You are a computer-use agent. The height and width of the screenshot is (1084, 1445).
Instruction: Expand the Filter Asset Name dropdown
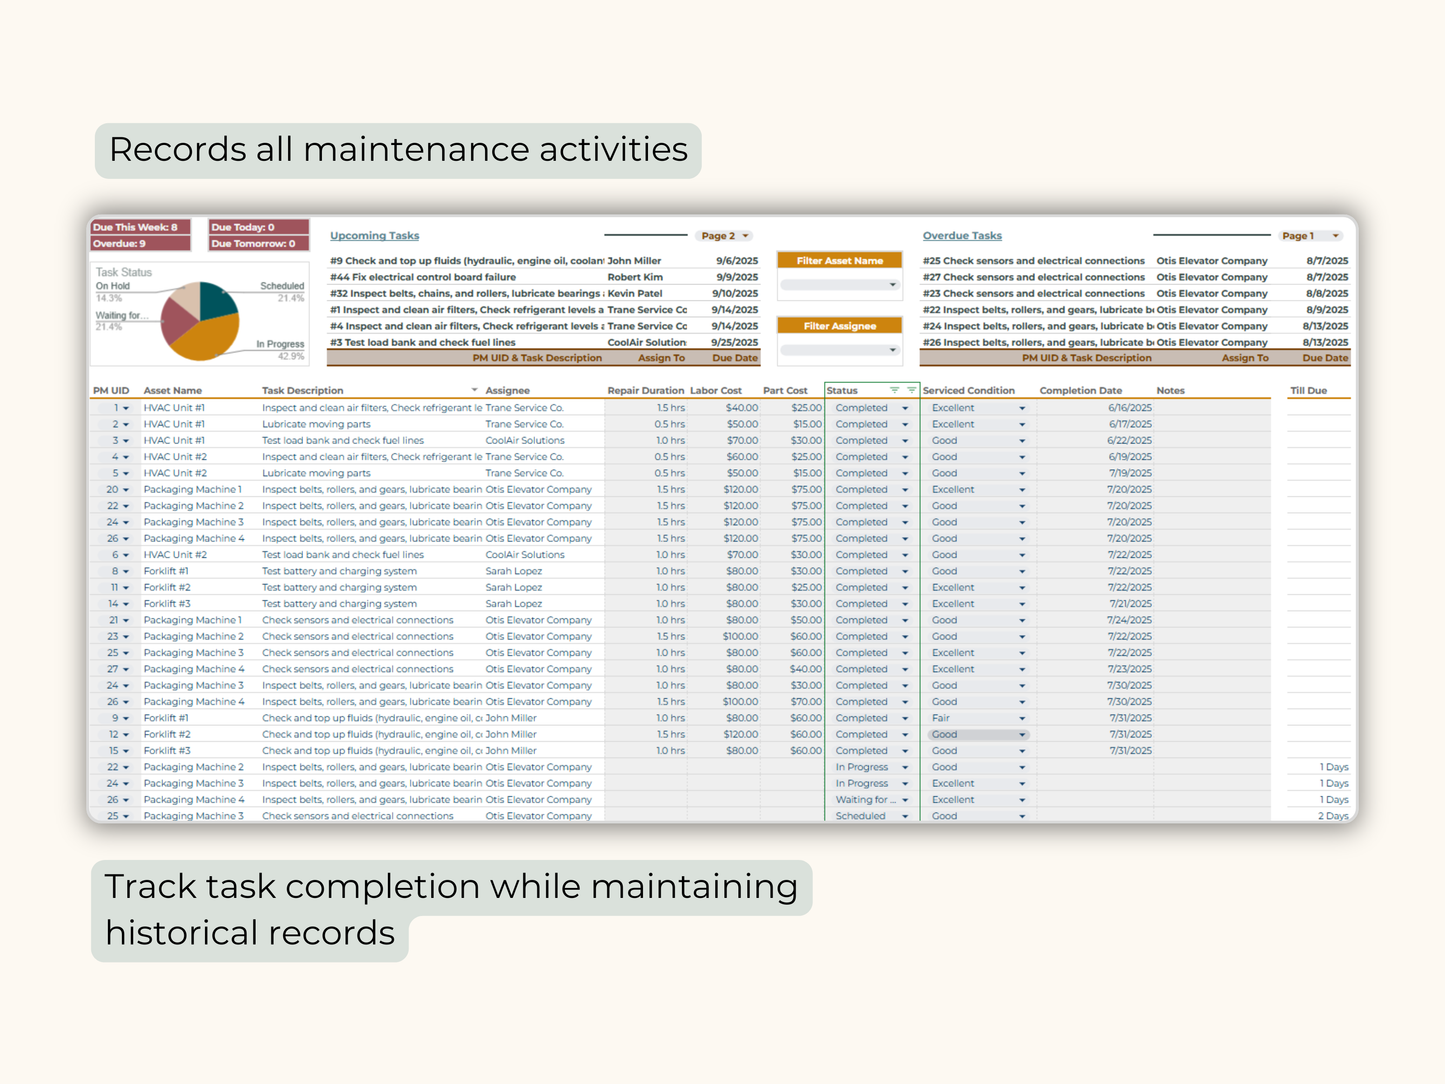pyautogui.click(x=892, y=285)
